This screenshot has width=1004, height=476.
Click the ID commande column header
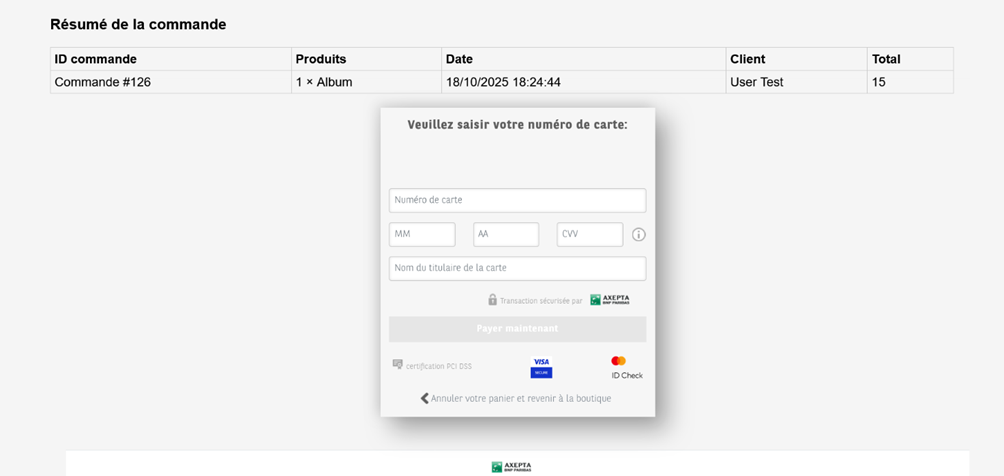click(96, 59)
